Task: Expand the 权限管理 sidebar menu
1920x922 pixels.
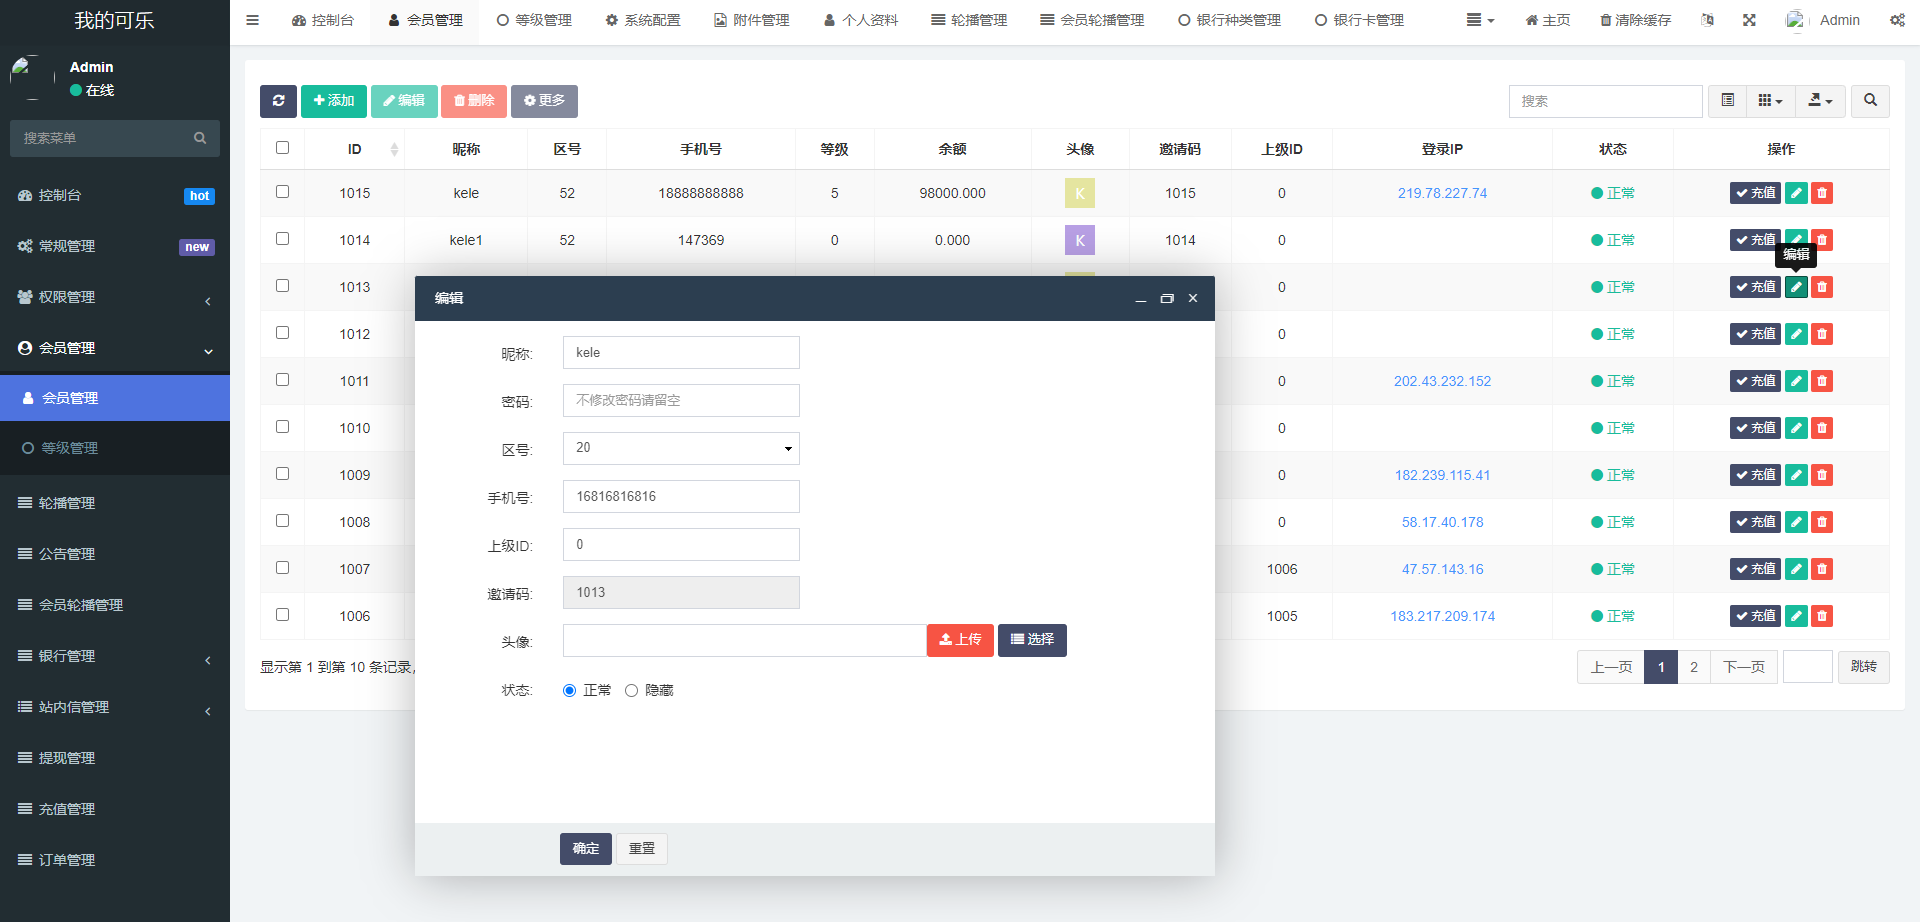Action: (x=115, y=297)
